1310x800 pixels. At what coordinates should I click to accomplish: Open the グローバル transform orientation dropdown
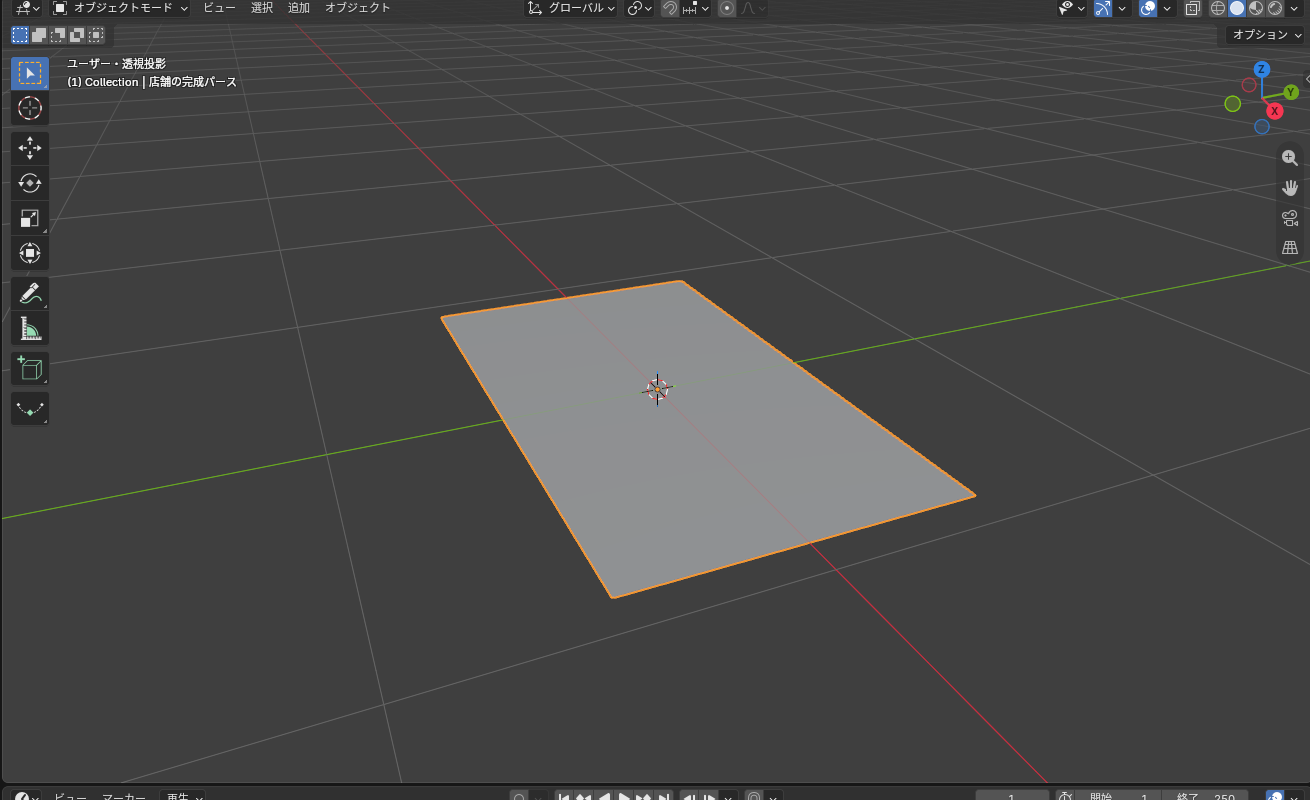coord(571,8)
